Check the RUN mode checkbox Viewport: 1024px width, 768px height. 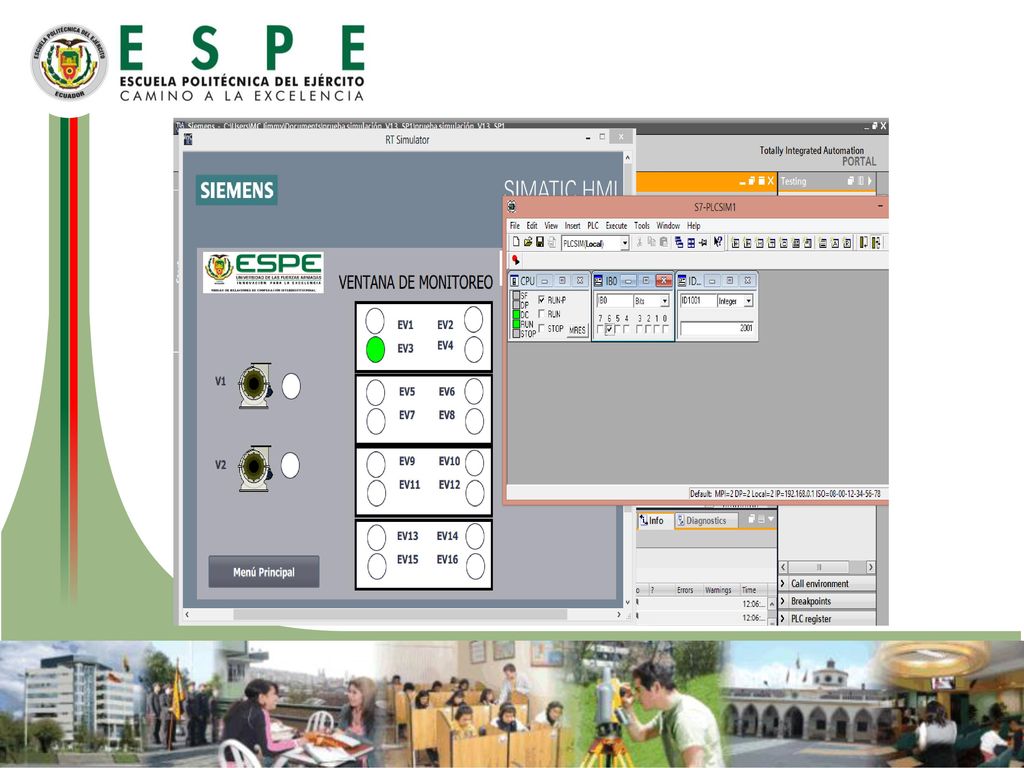(541, 314)
